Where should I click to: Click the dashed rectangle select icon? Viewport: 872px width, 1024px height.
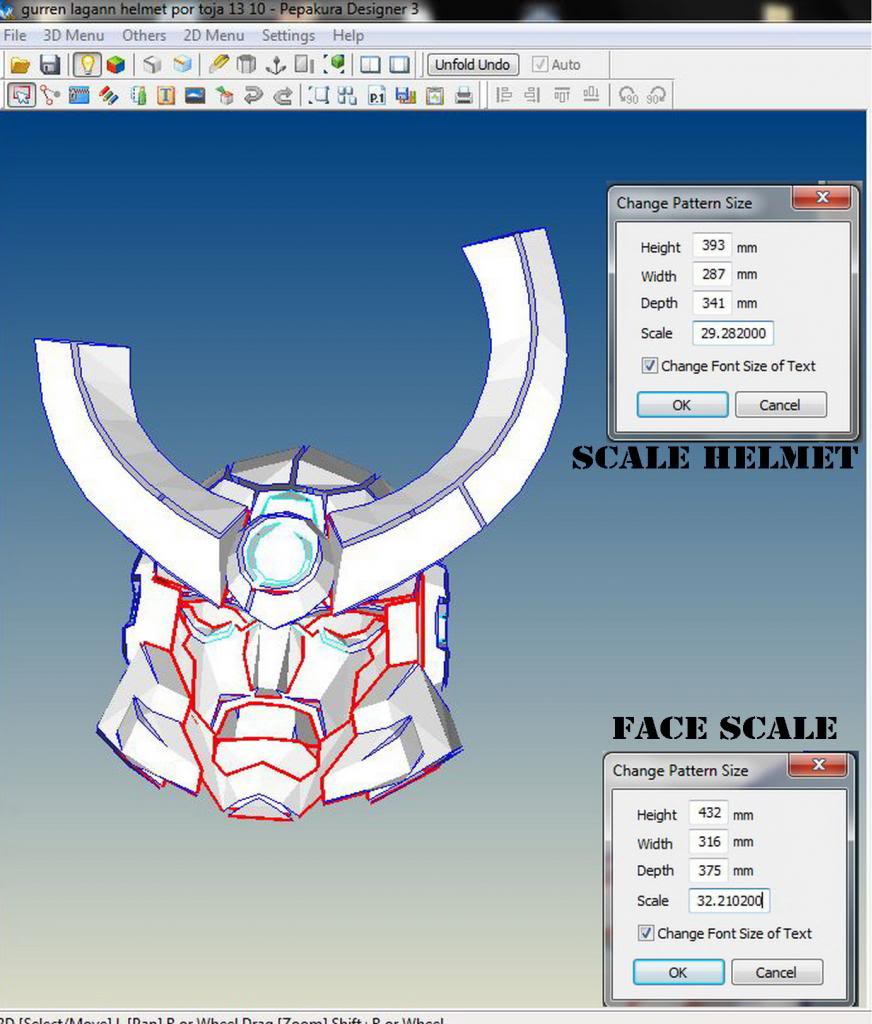coord(319,95)
